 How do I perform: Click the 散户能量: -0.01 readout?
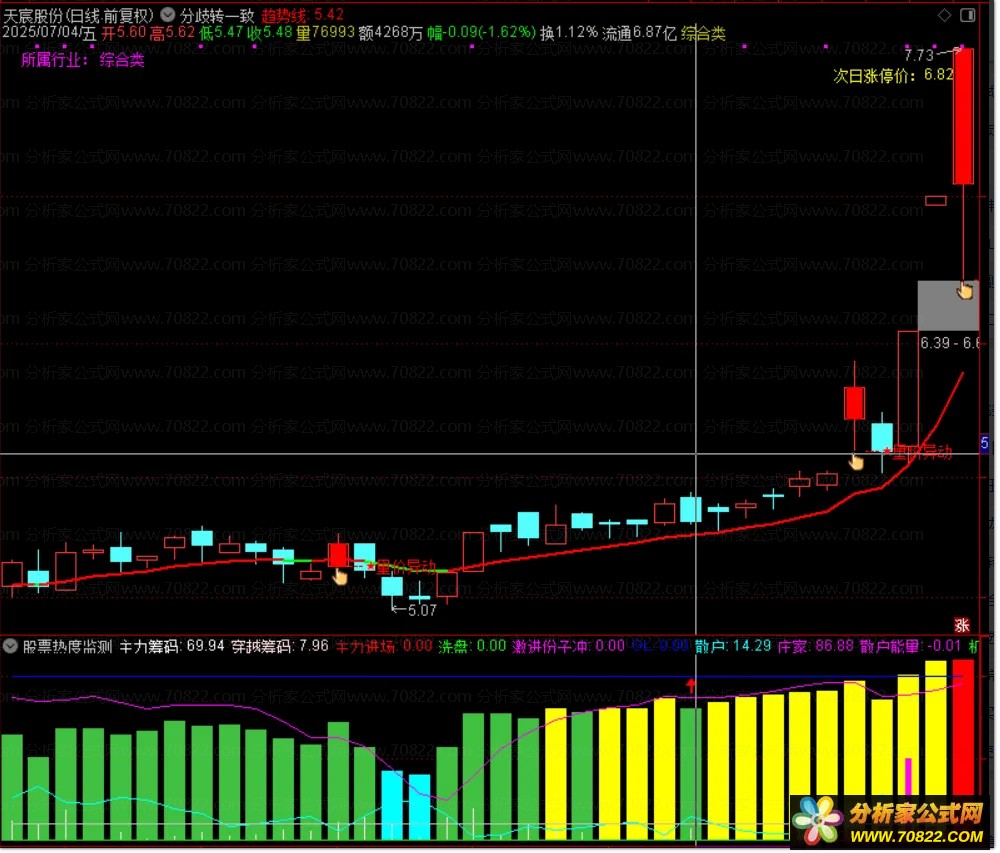911,647
